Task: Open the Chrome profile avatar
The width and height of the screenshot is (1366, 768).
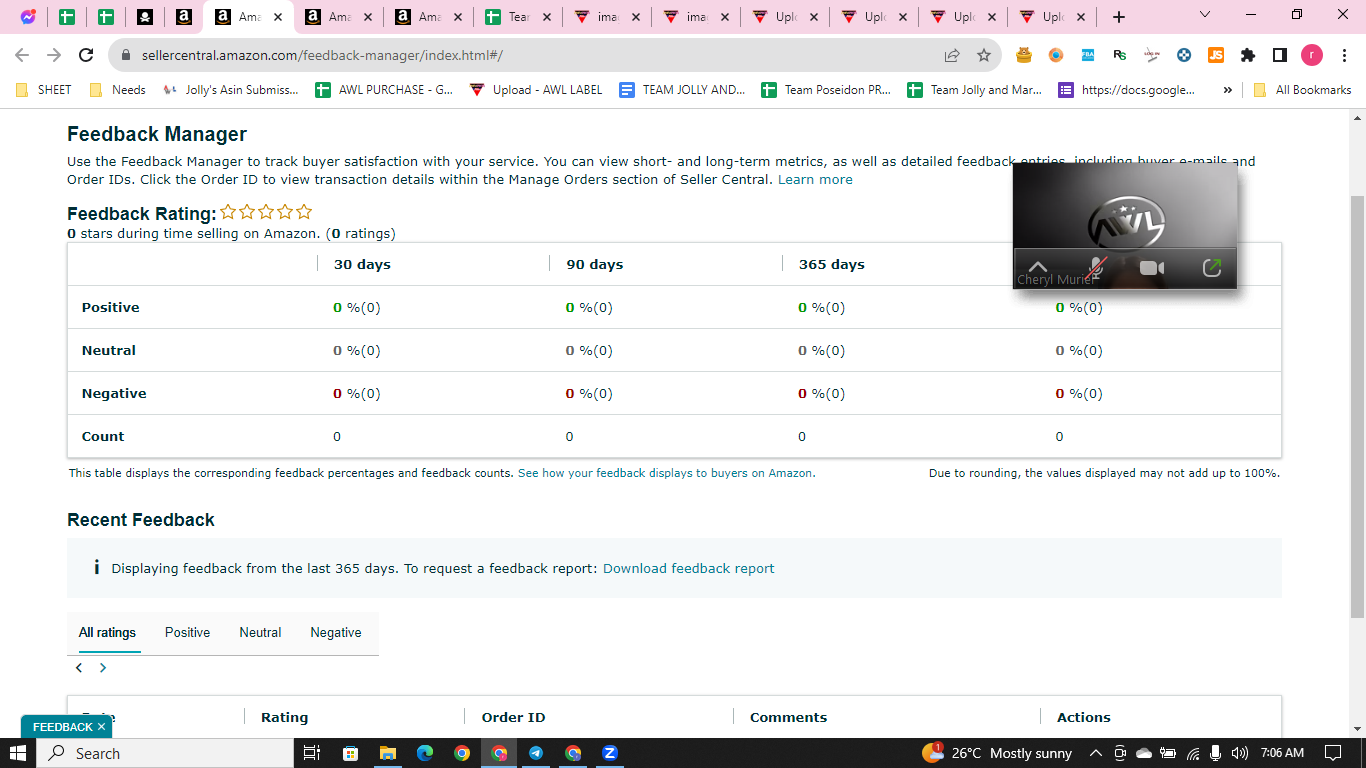Action: coord(1311,55)
